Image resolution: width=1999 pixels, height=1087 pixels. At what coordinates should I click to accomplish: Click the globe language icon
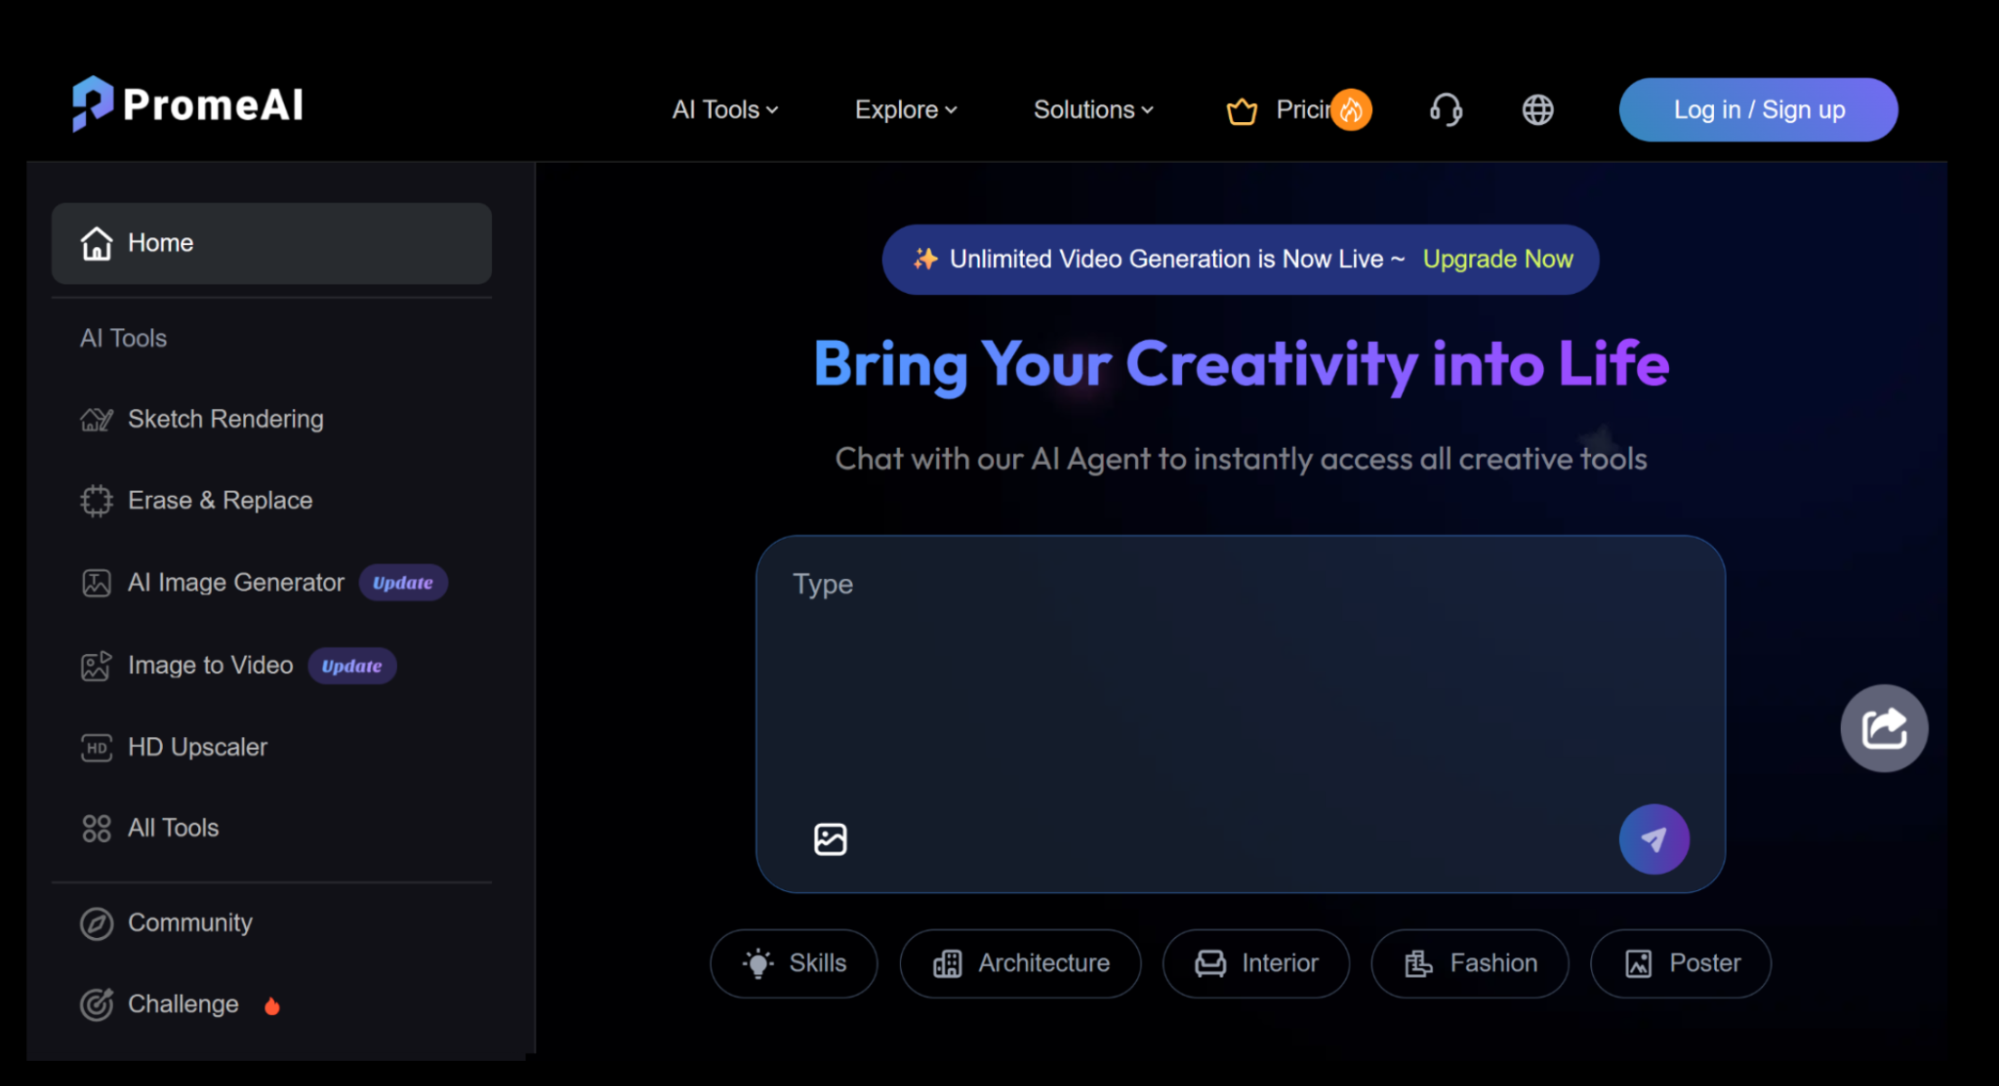(1537, 110)
